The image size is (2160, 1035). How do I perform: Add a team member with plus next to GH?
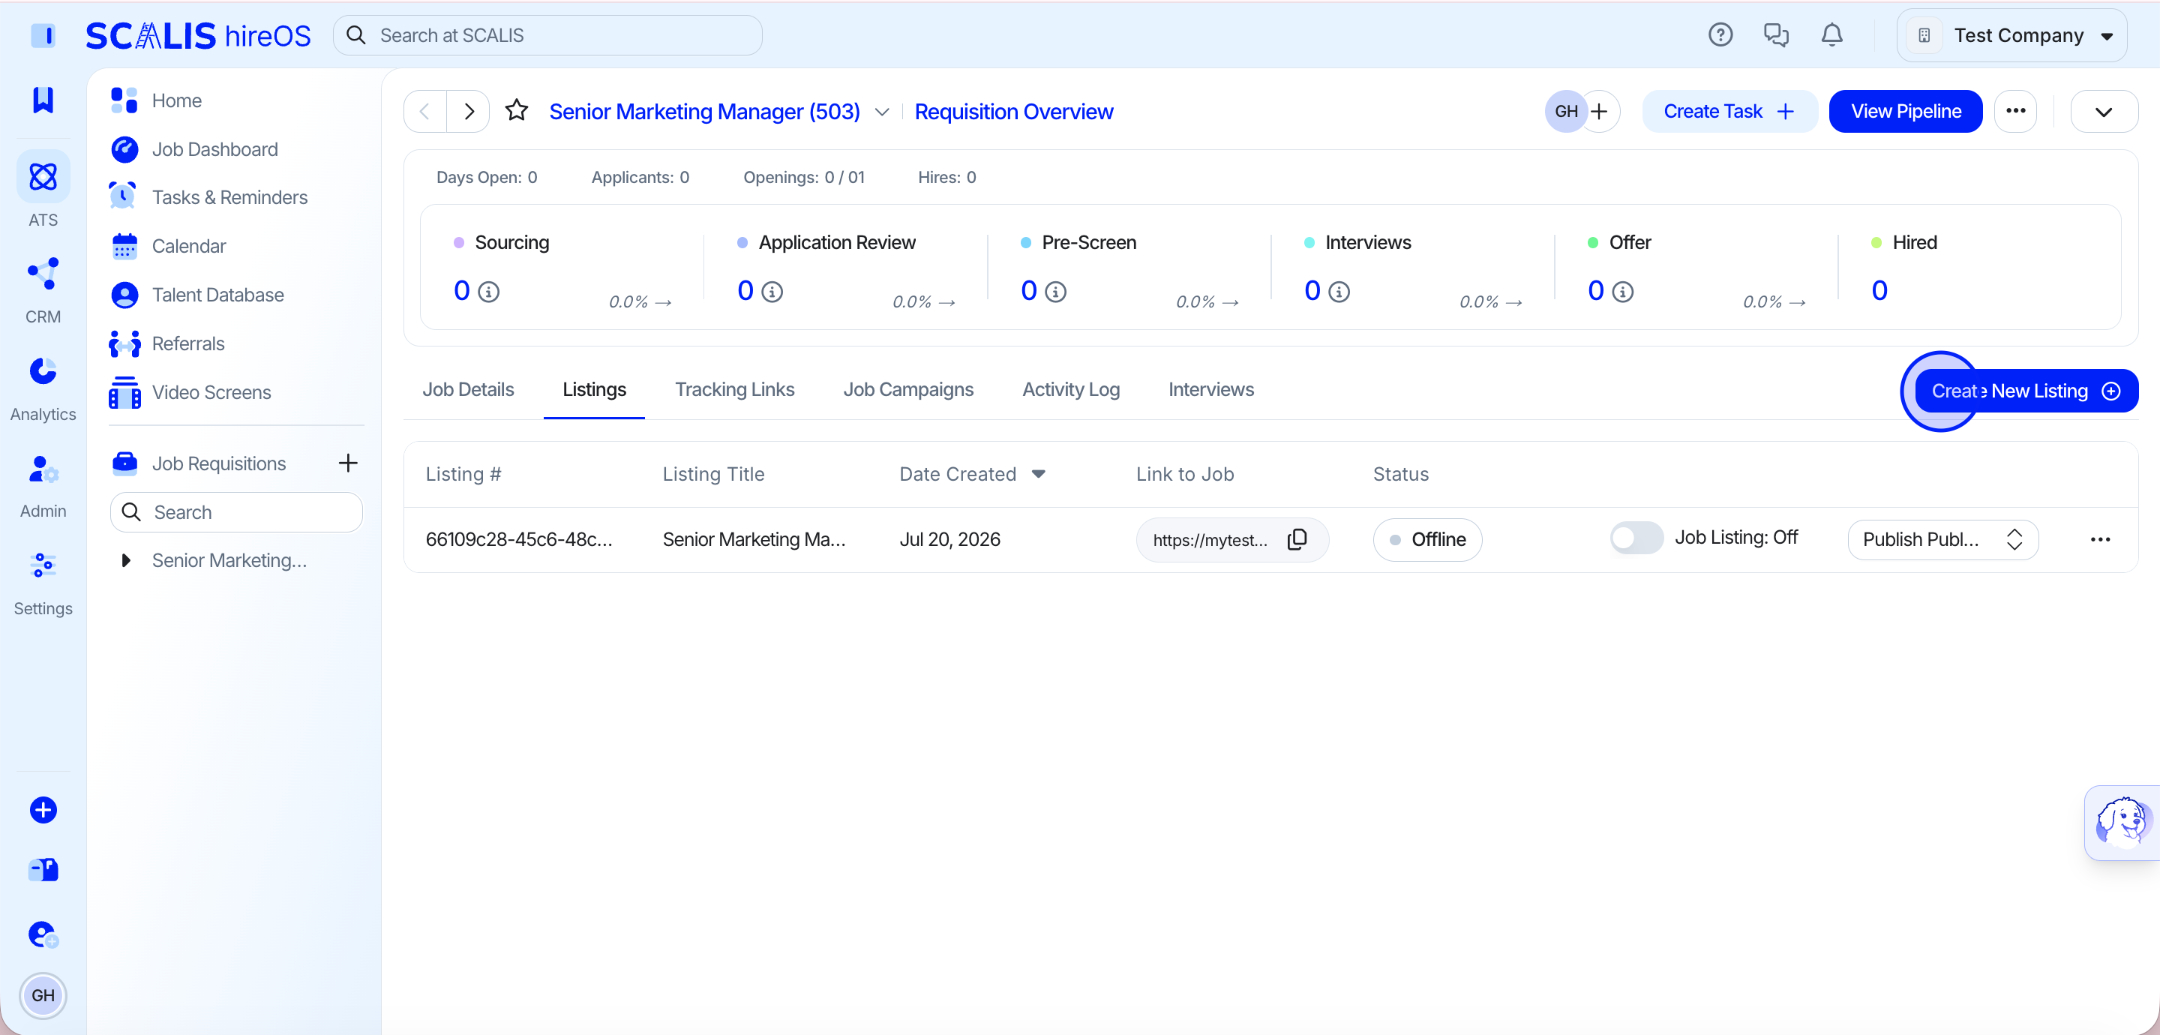[x=1600, y=111]
